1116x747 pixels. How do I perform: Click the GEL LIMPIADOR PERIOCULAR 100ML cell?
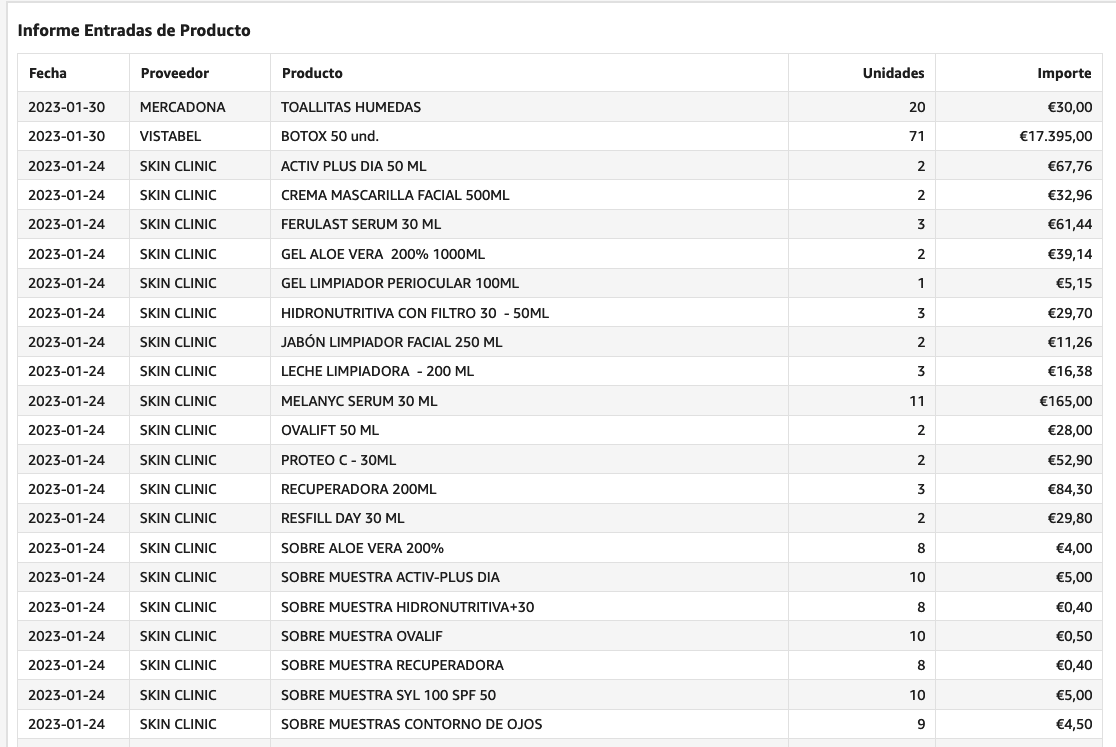pyautogui.click(x=400, y=283)
